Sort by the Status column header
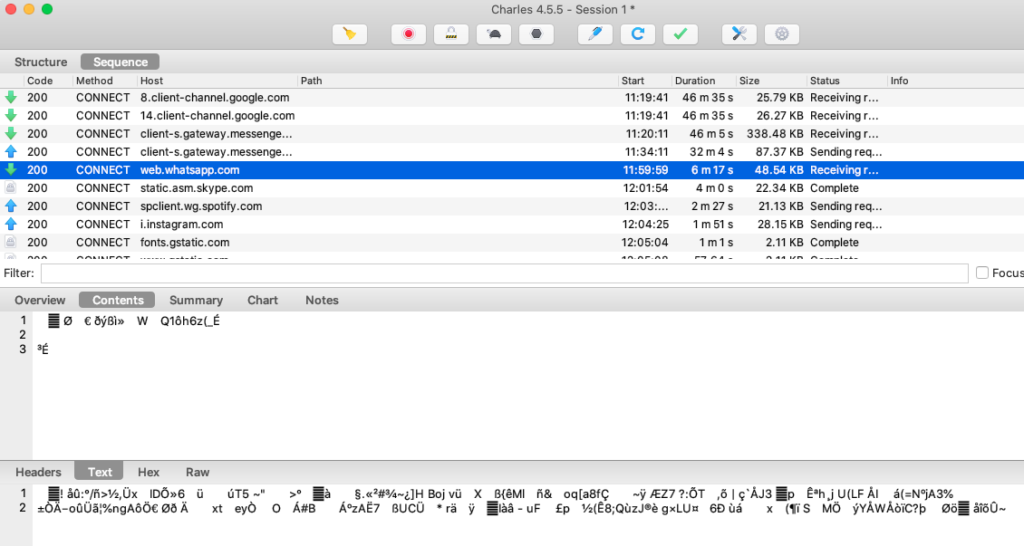Screen dimensions: 1024x546 pyautogui.click(x=825, y=81)
